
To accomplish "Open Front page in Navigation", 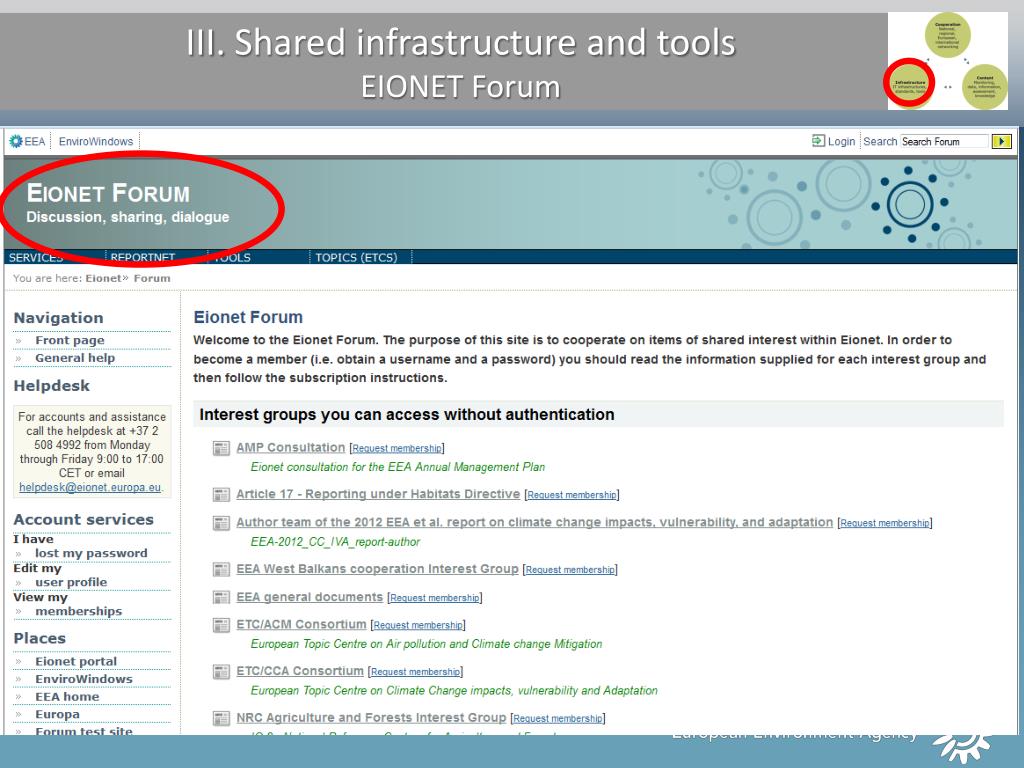I will click(x=70, y=340).
